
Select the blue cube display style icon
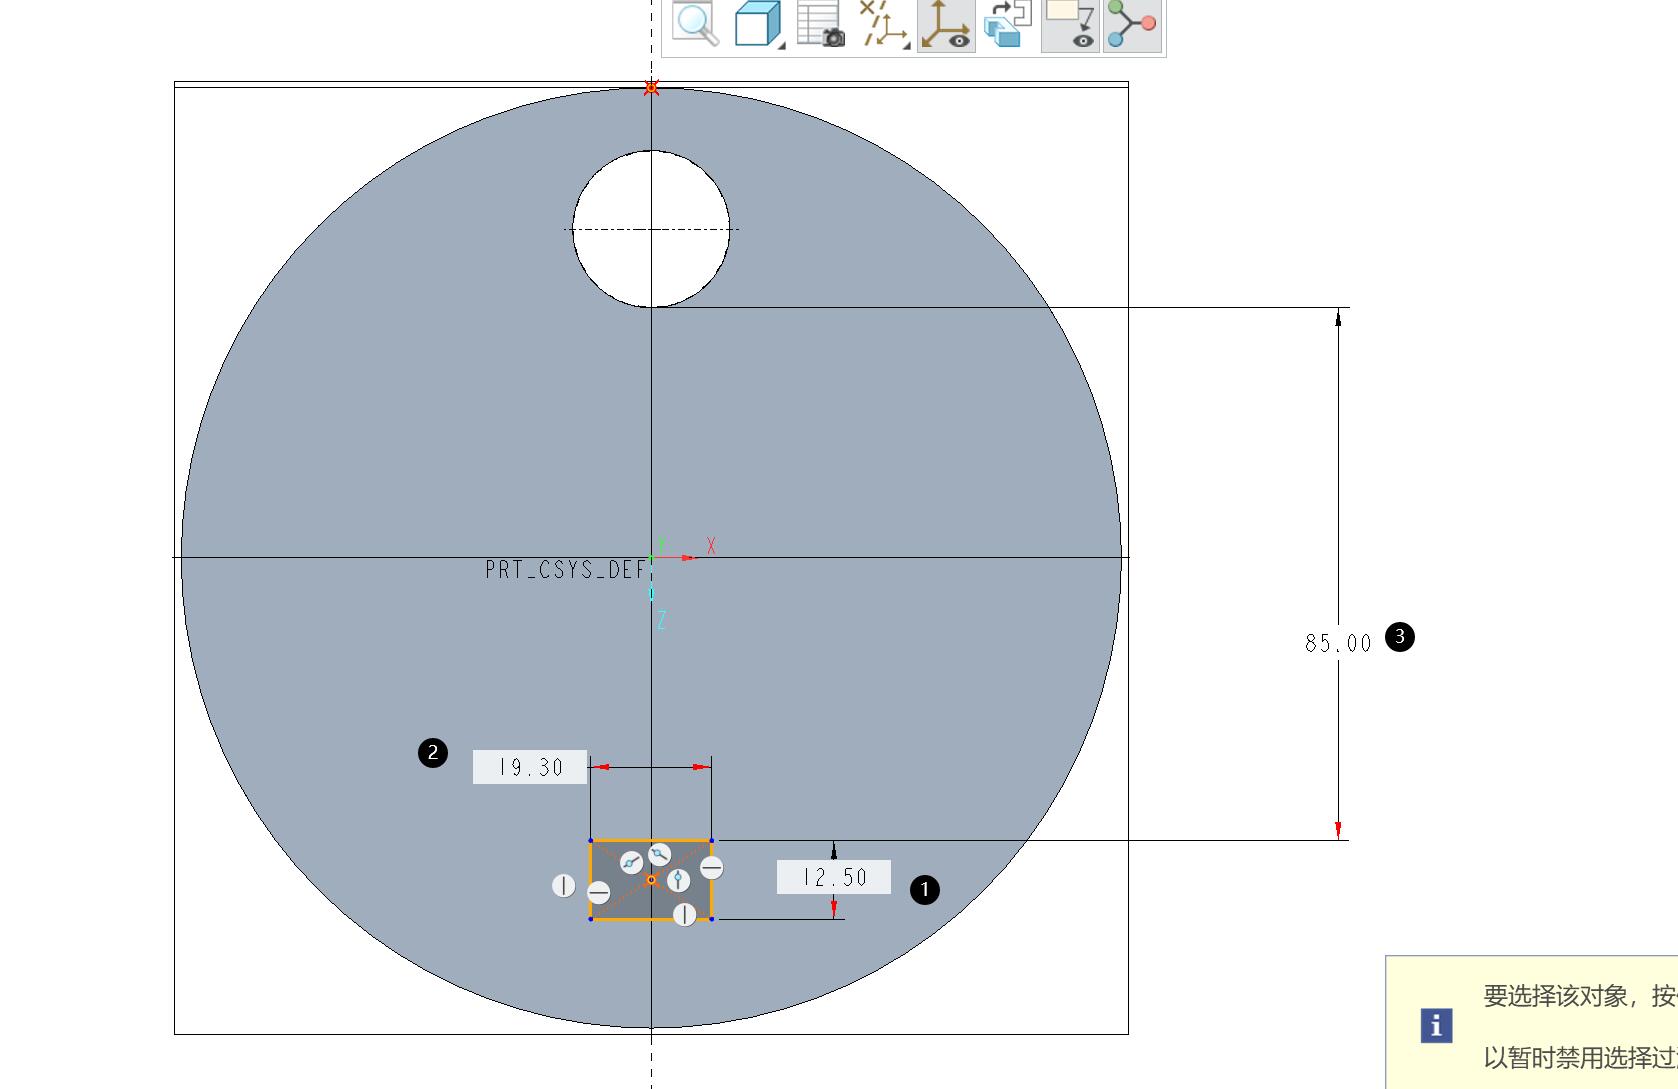coord(756,24)
